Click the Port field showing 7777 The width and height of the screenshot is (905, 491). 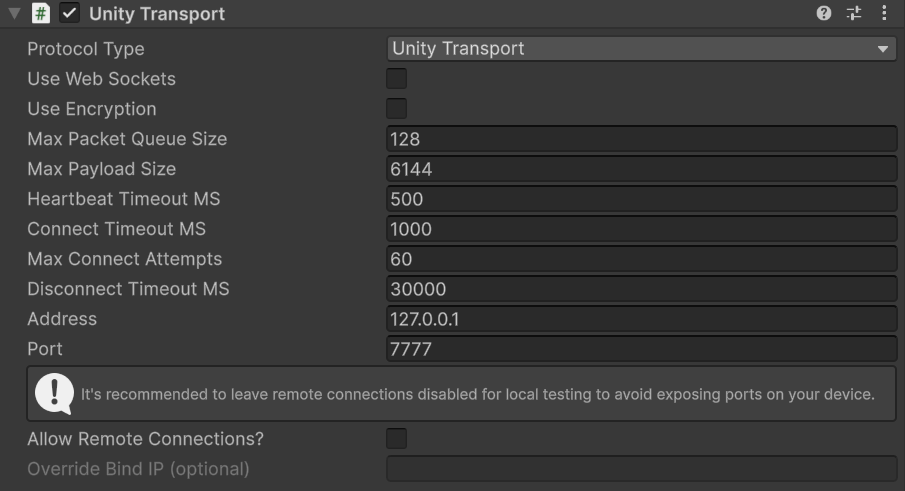click(x=641, y=349)
